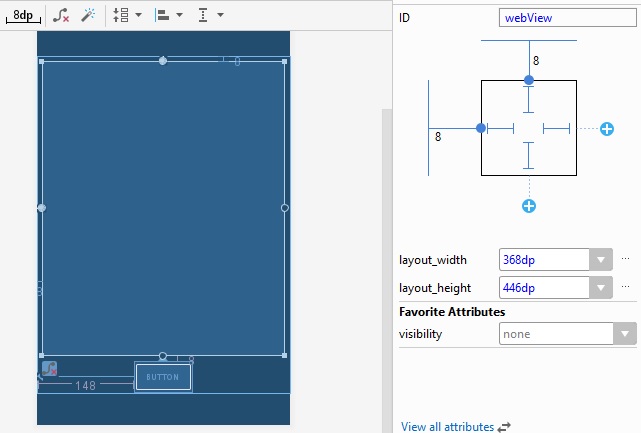The image size is (641, 433).
Task: Toggle the top inner size constraint in the inspector box
Action: pos(529,99)
